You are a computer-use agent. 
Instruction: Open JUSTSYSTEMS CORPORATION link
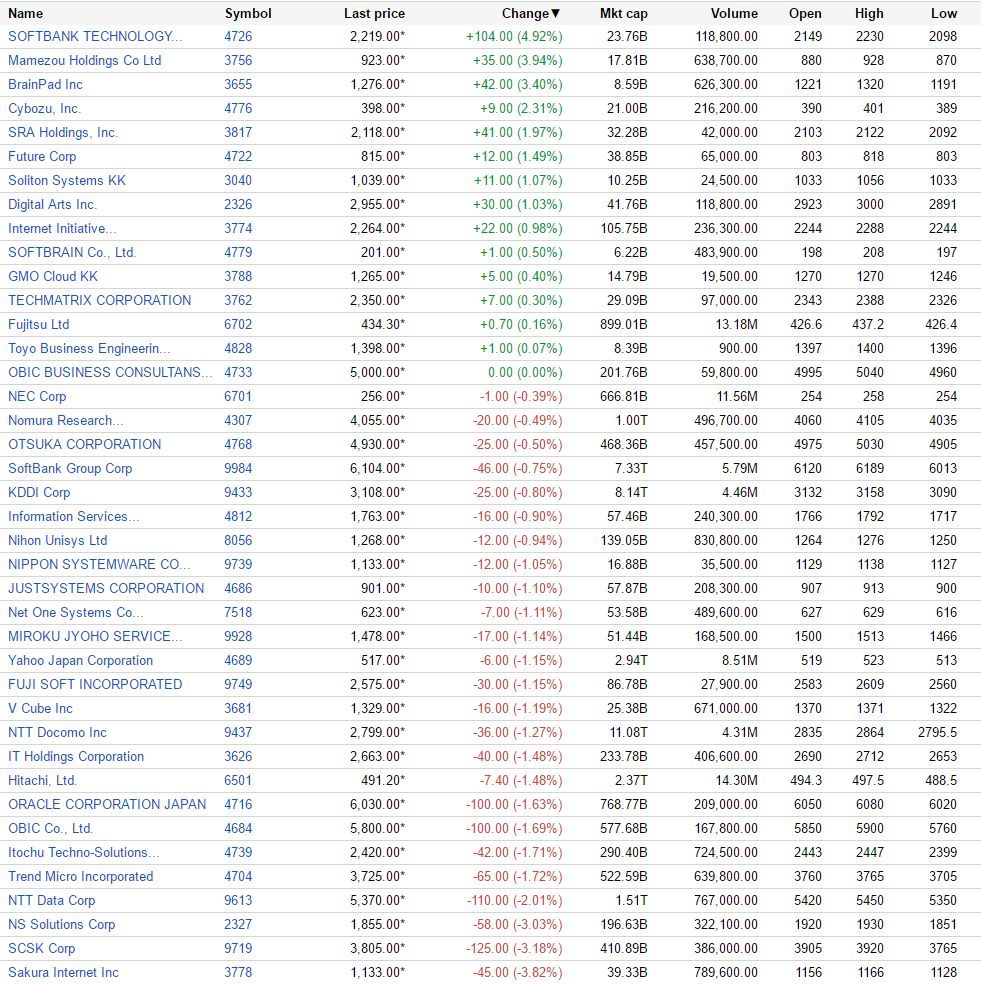[x=106, y=589]
